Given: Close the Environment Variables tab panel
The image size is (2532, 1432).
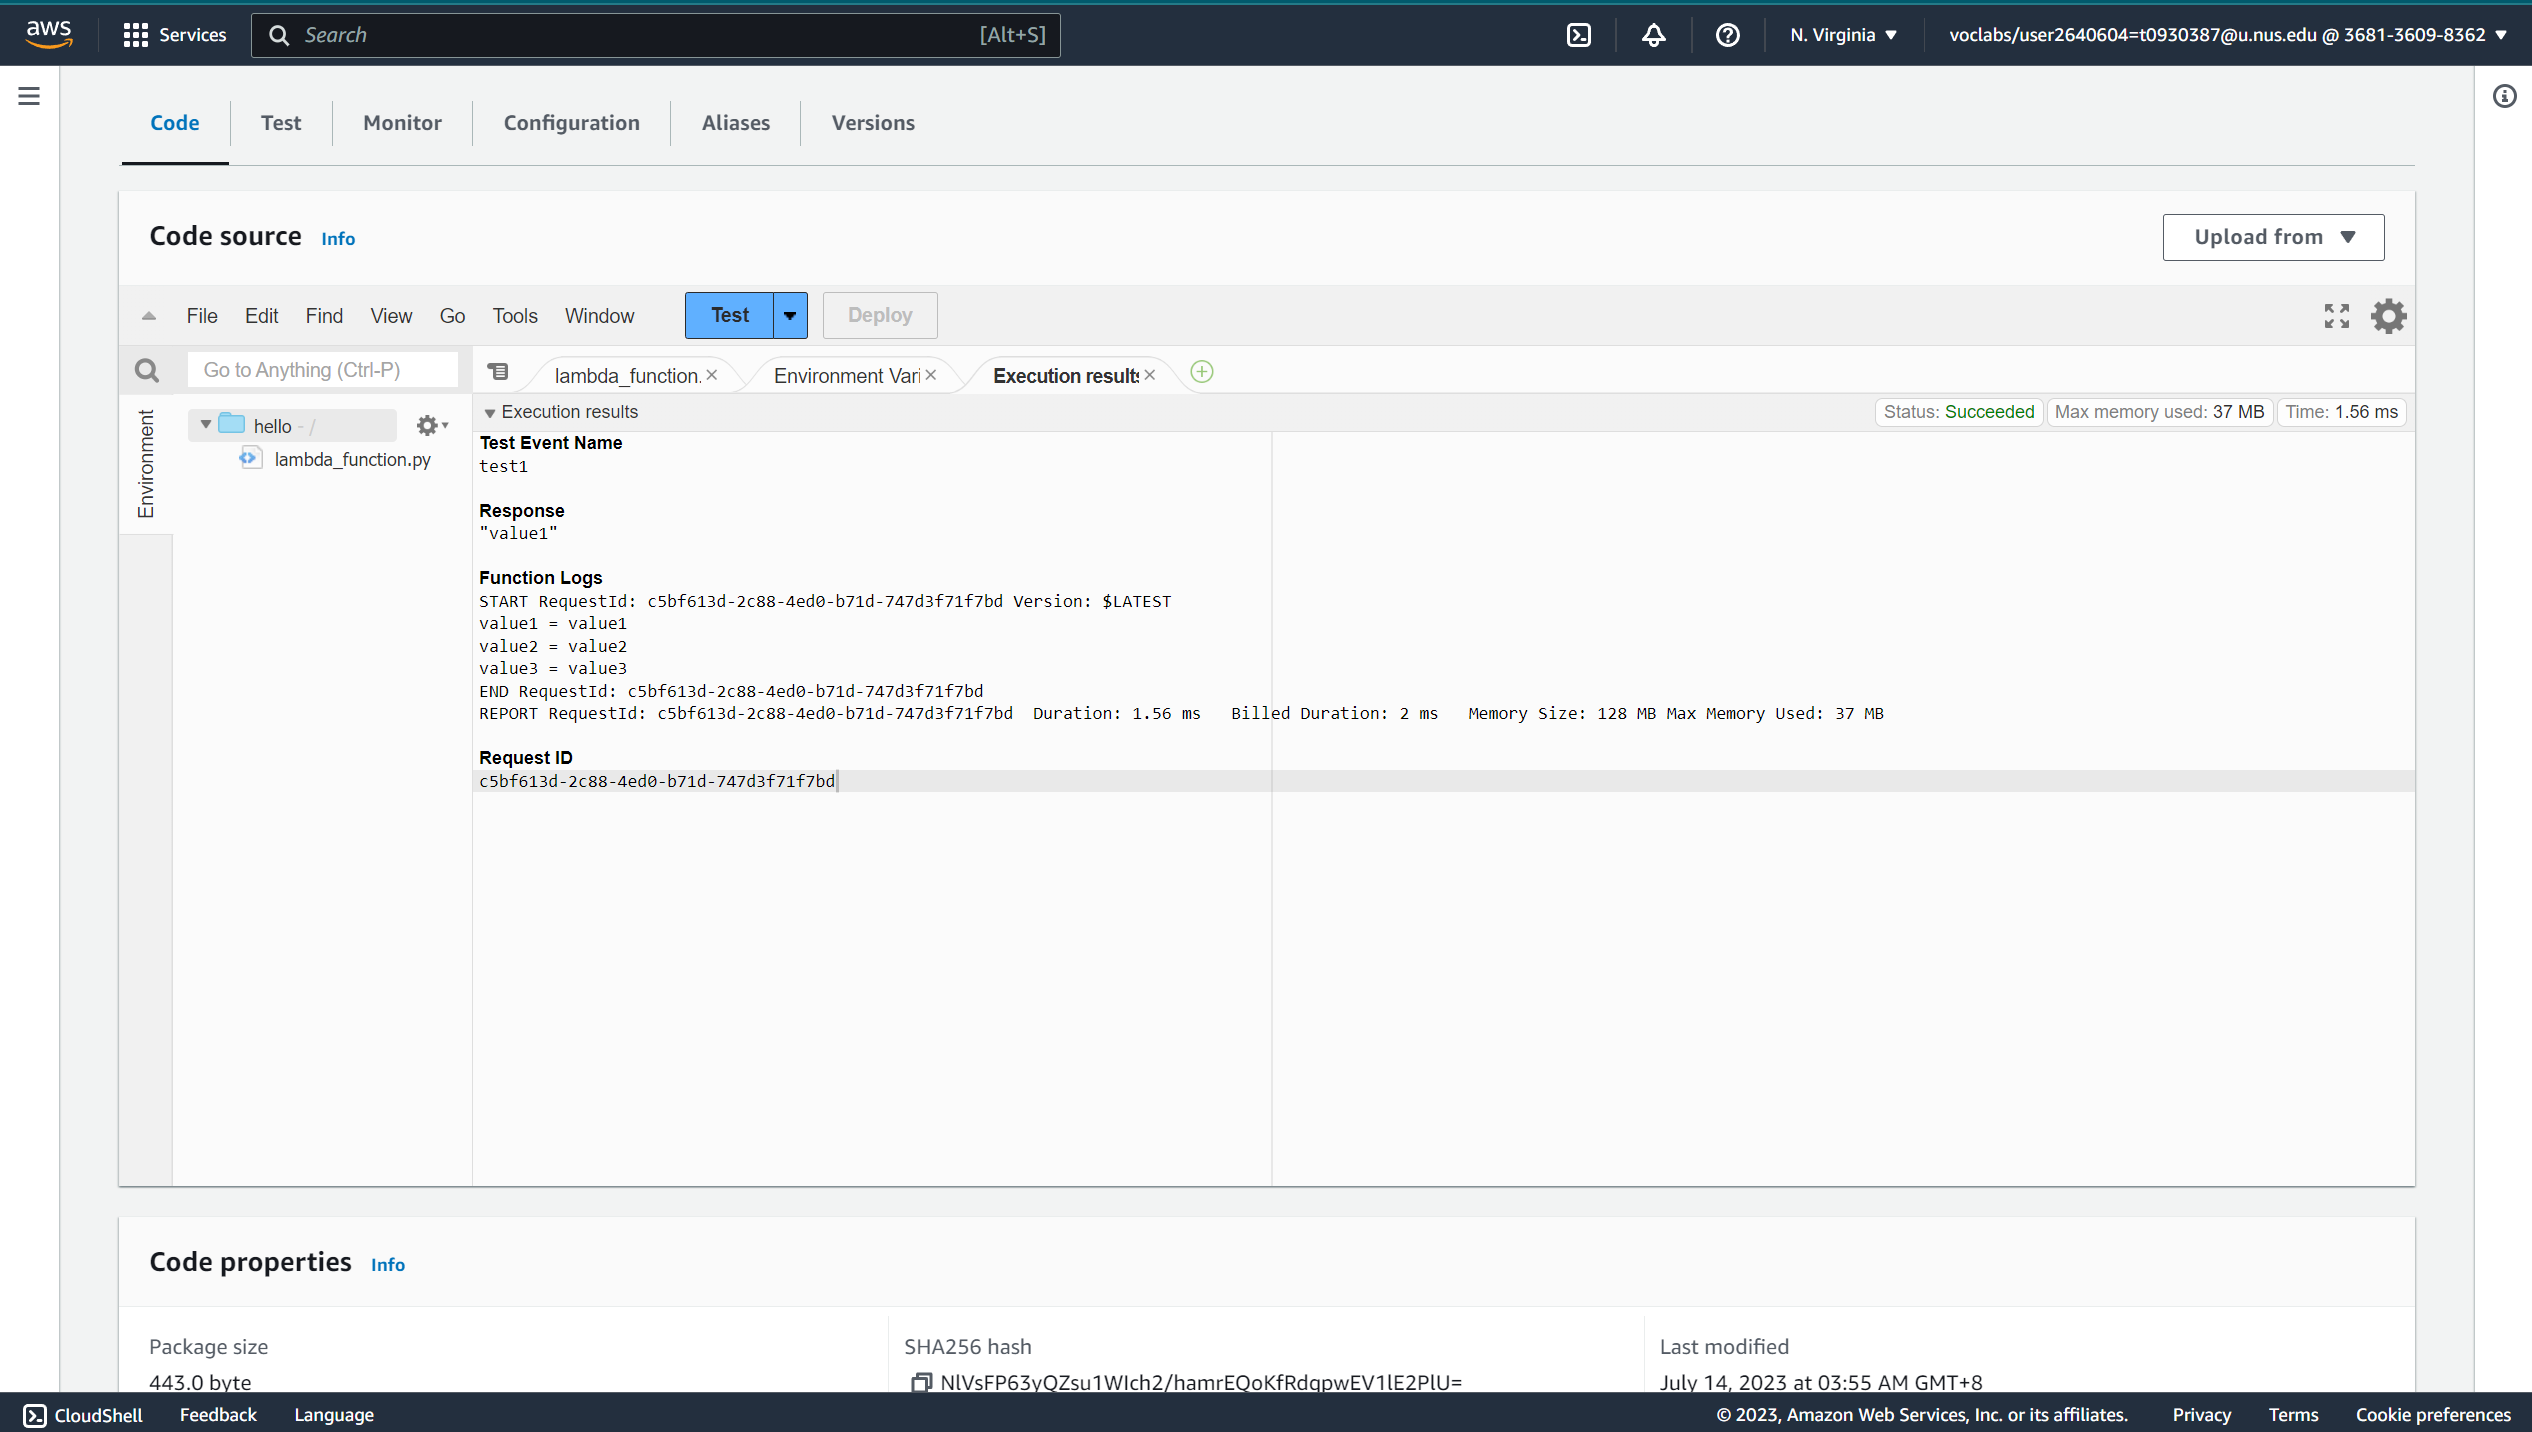Looking at the screenshot, I should 932,374.
